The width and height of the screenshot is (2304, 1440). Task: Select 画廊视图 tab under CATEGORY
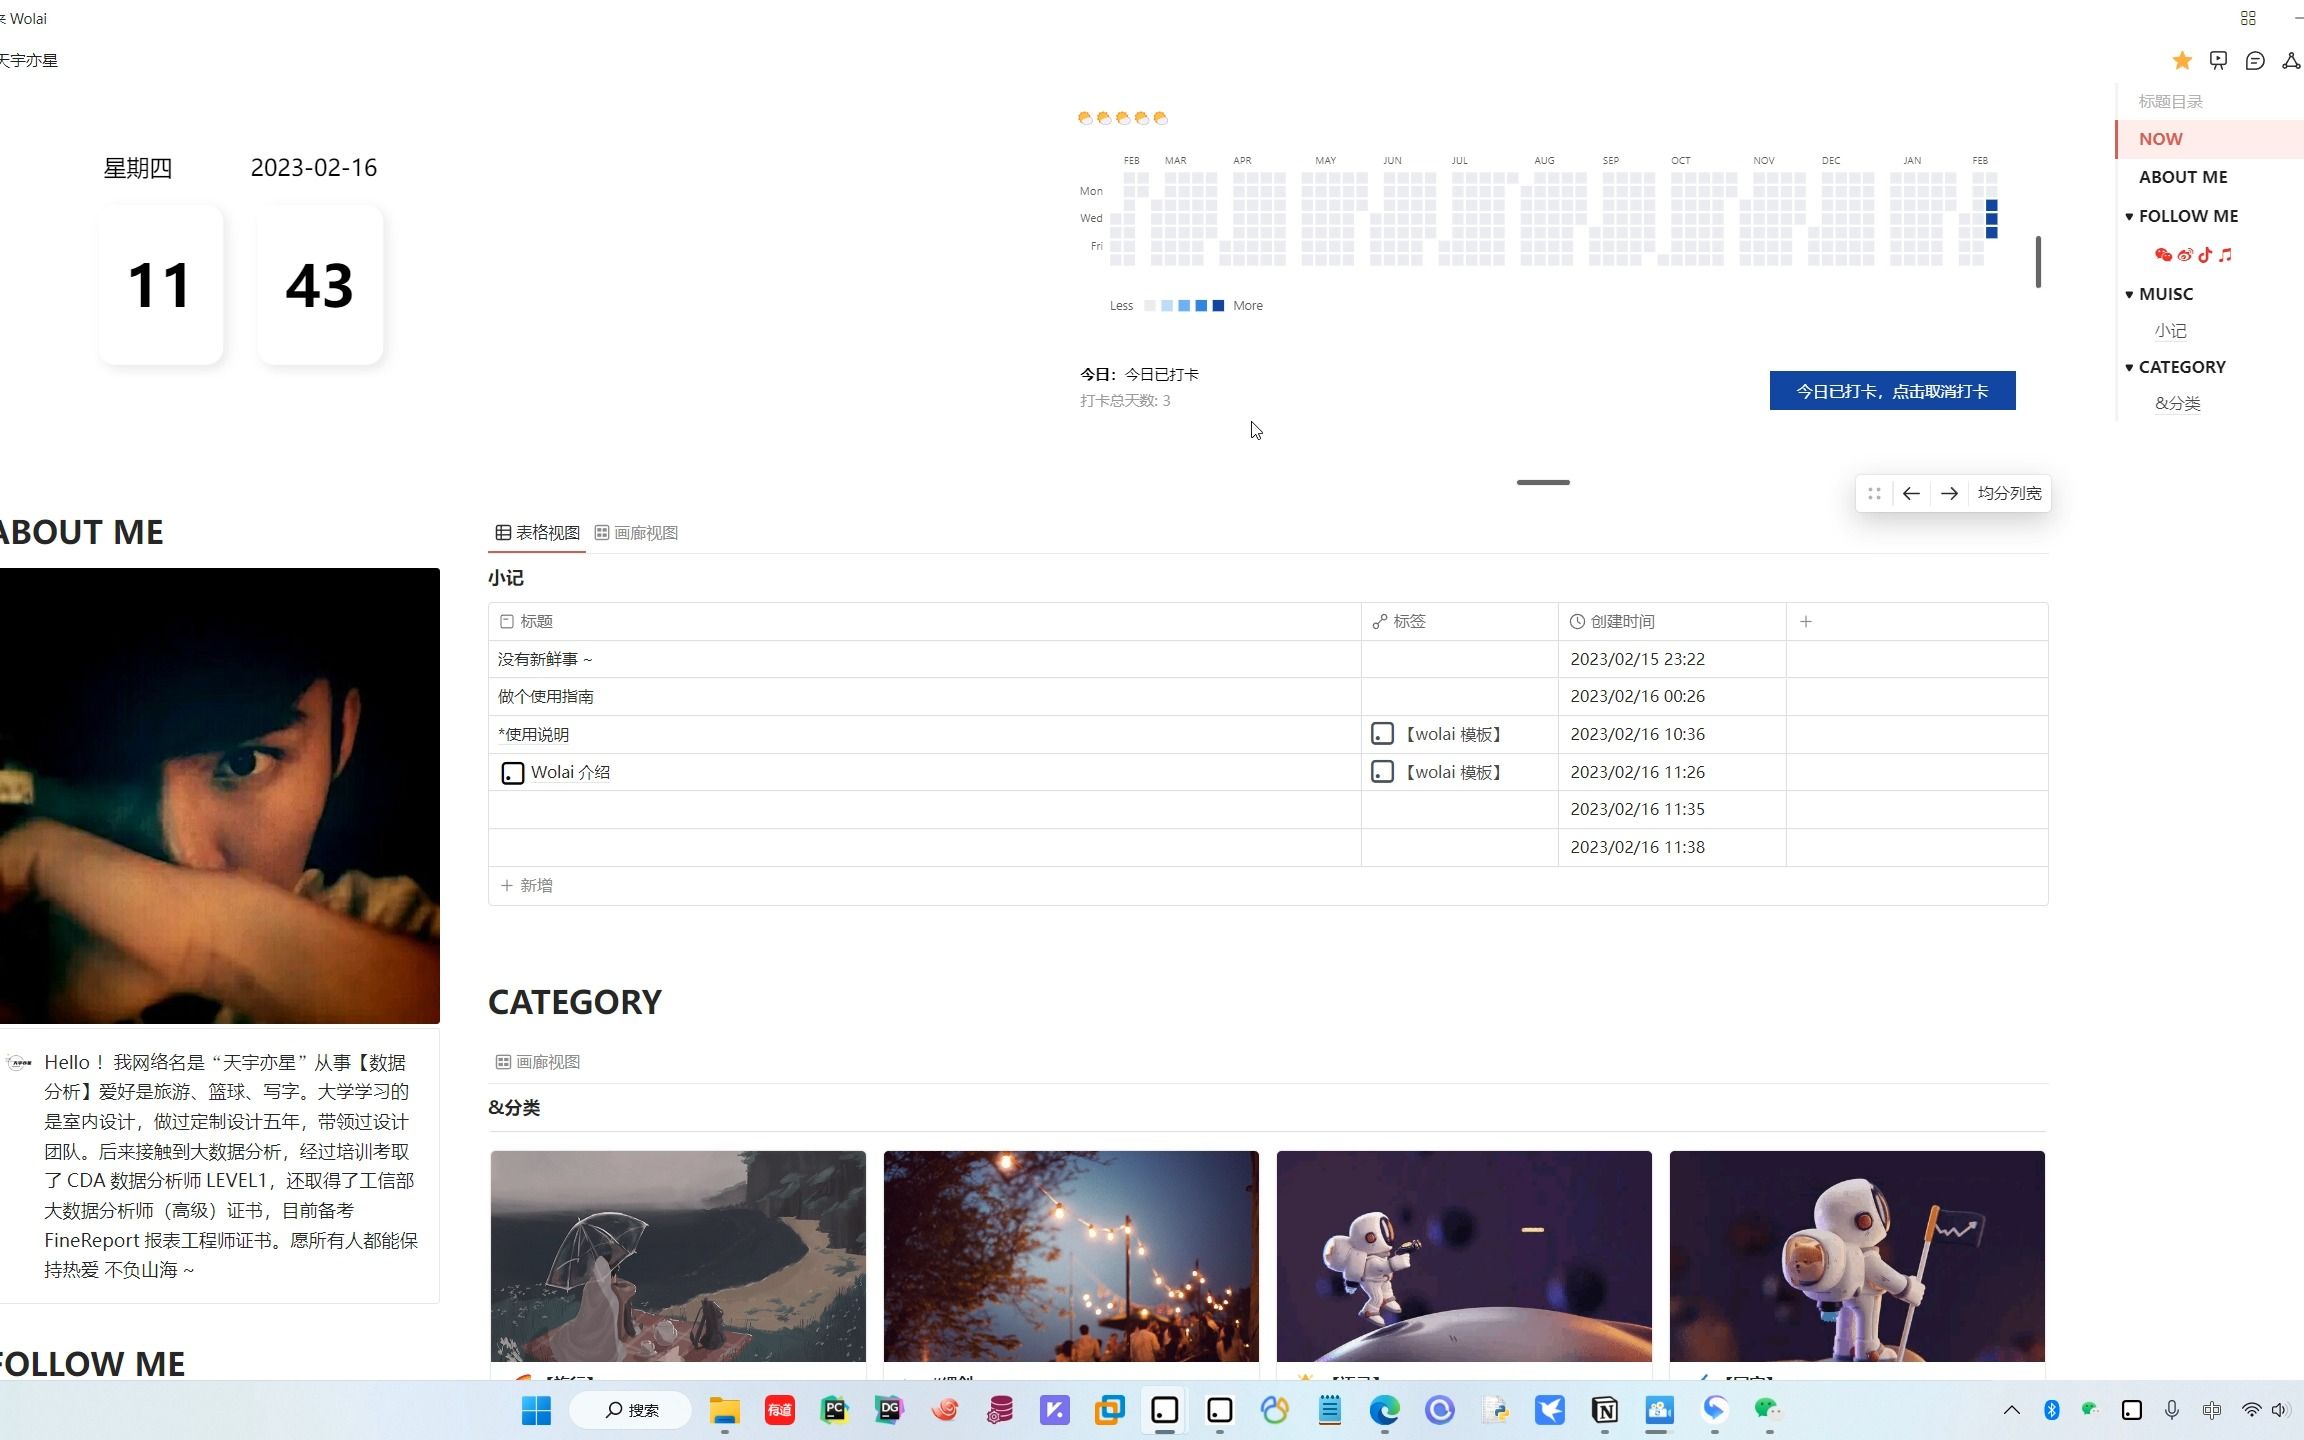[538, 1062]
